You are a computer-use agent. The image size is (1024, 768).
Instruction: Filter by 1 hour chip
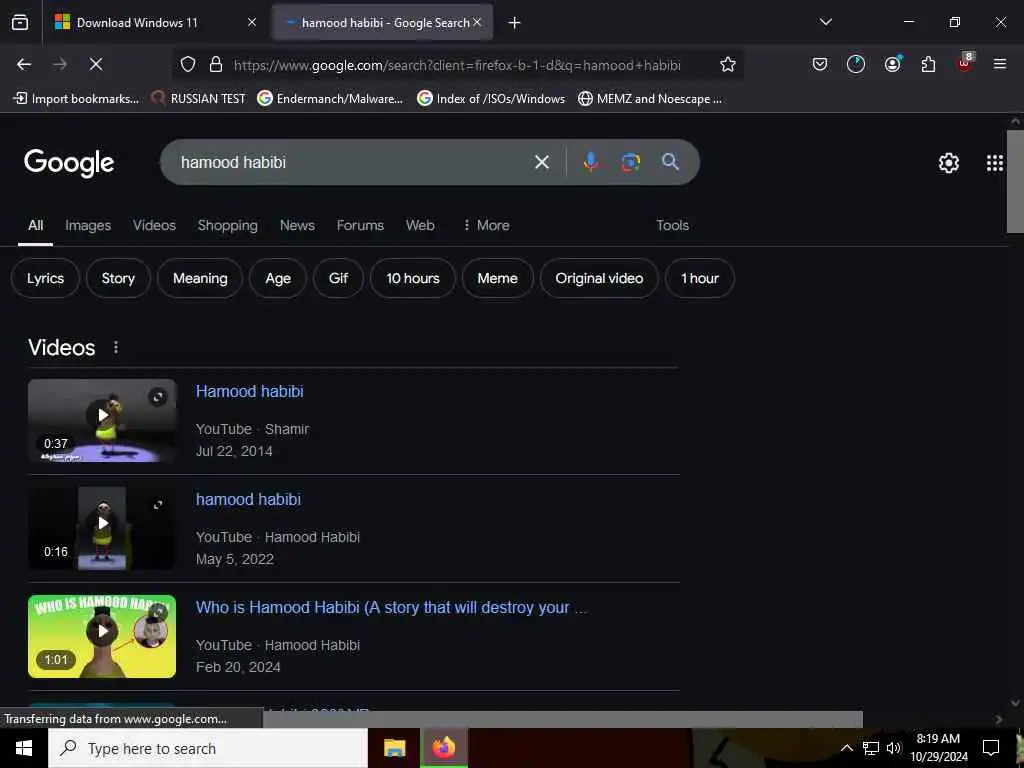[699, 278]
